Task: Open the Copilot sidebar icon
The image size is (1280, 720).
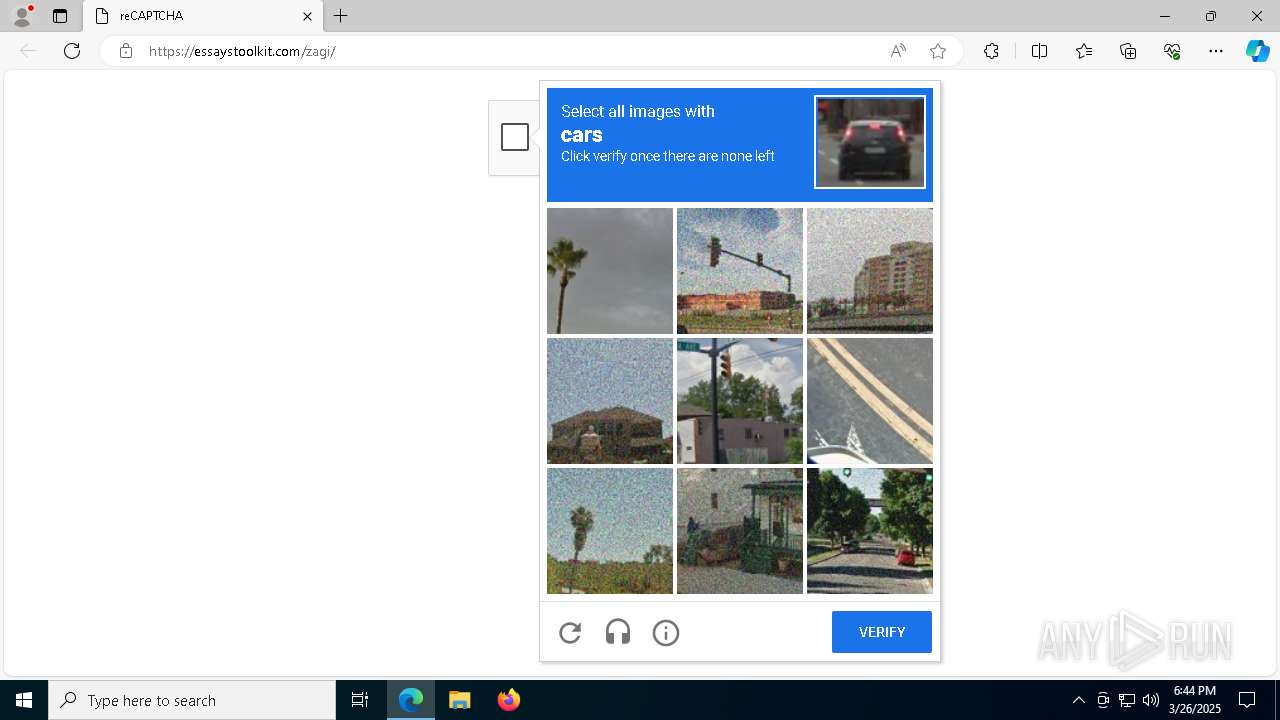Action: [1257, 51]
